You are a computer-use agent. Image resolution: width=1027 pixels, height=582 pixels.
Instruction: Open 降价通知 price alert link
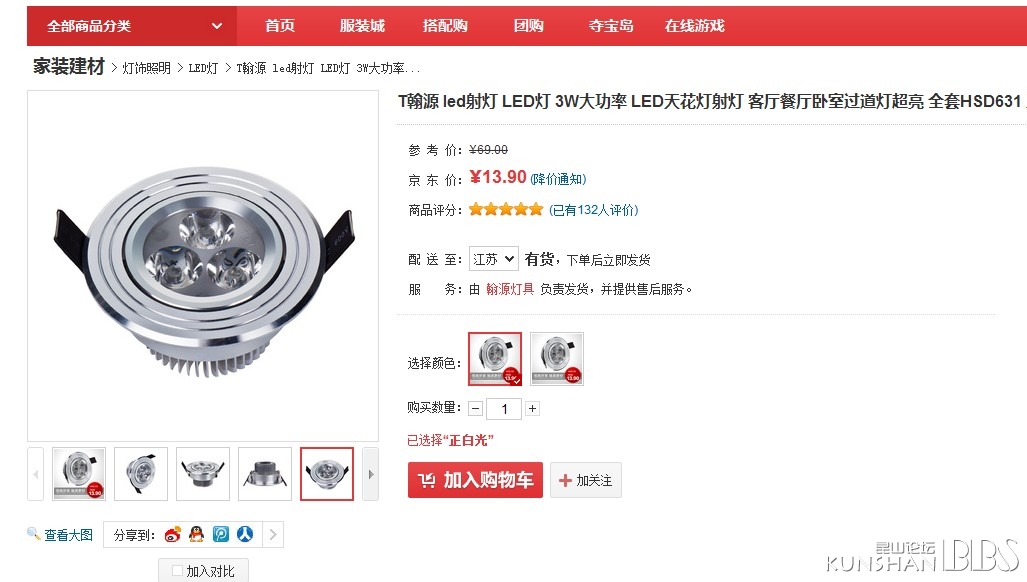[558, 179]
